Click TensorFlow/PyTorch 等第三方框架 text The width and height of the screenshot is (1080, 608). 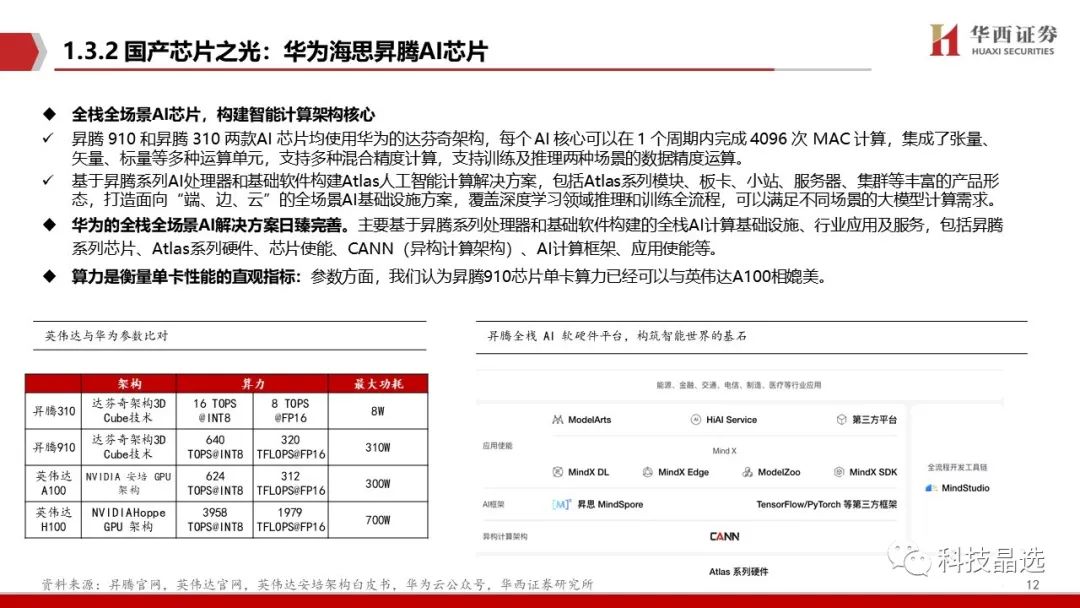(827, 504)
